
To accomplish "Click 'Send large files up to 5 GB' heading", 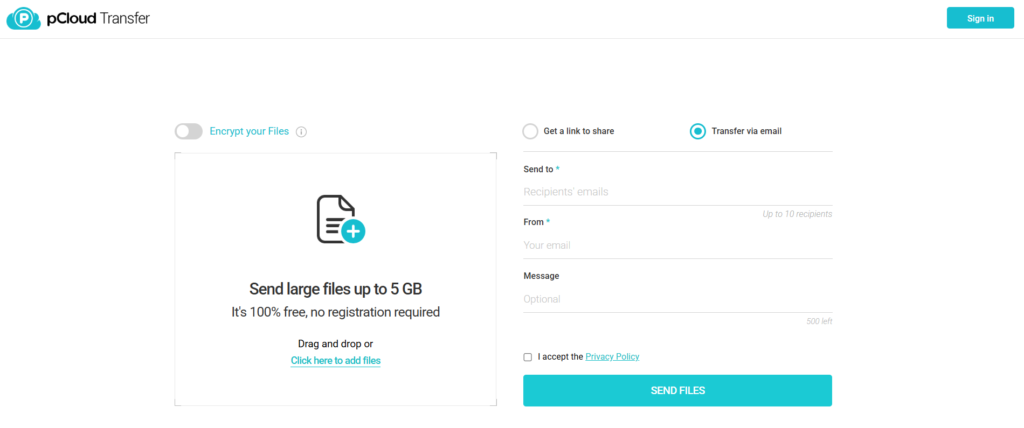I will click(x=335, y=290).
